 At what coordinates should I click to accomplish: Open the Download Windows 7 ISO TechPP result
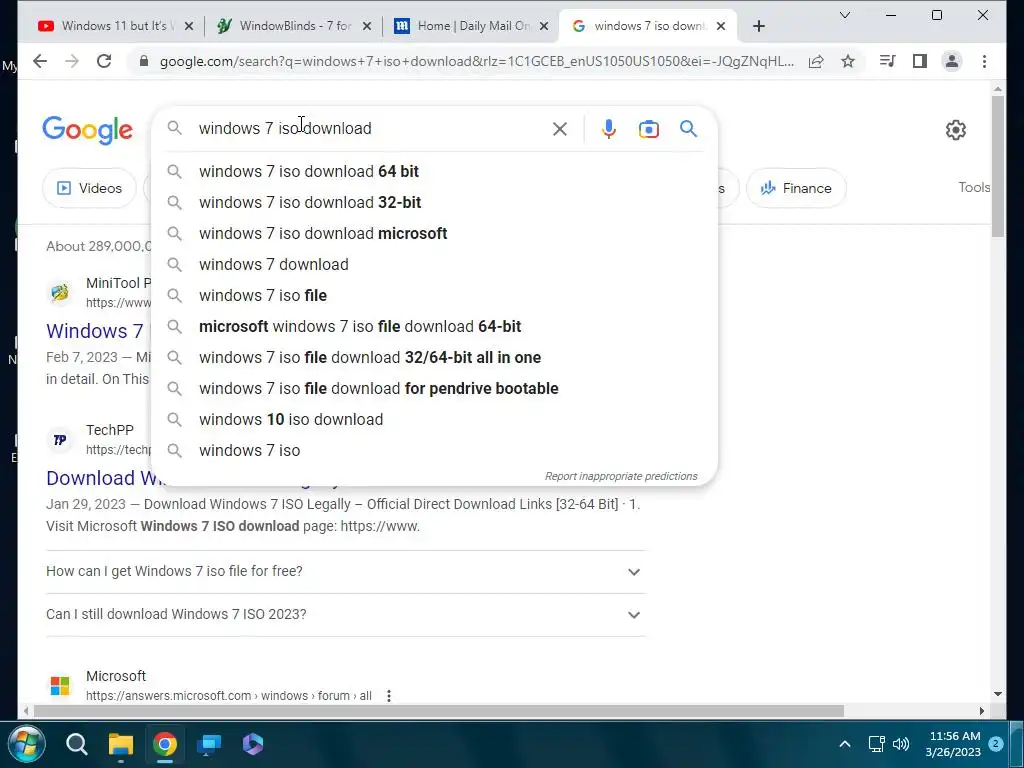click(x=104, y=478)
